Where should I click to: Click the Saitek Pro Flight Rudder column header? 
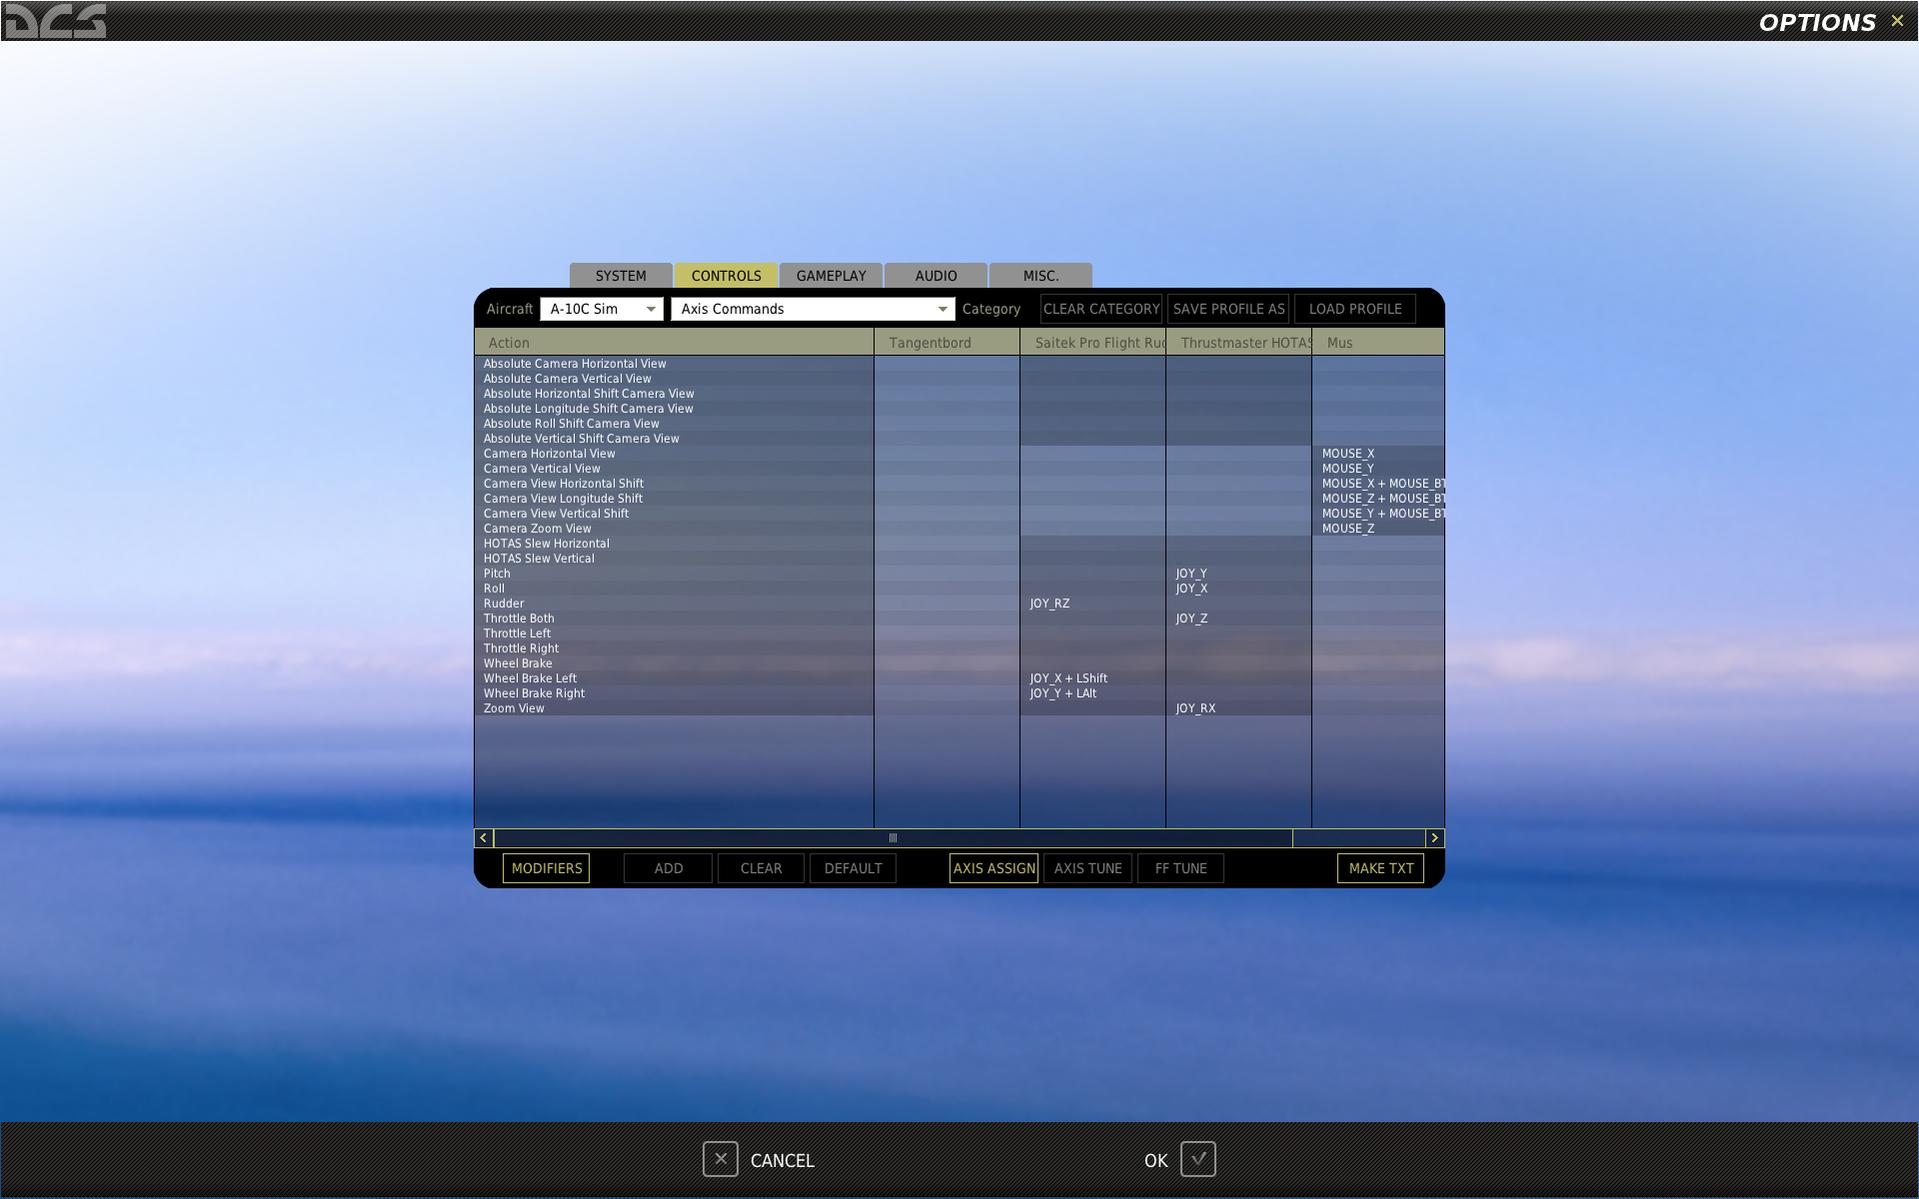coord(1093,342)
